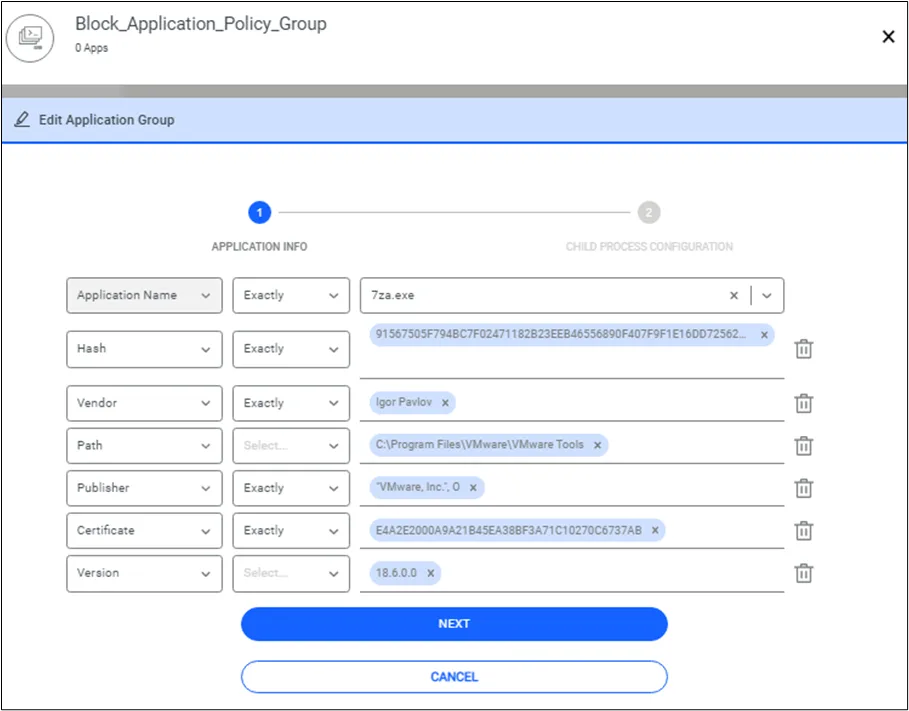Click the Hash values input field

[x=572, y=350]
